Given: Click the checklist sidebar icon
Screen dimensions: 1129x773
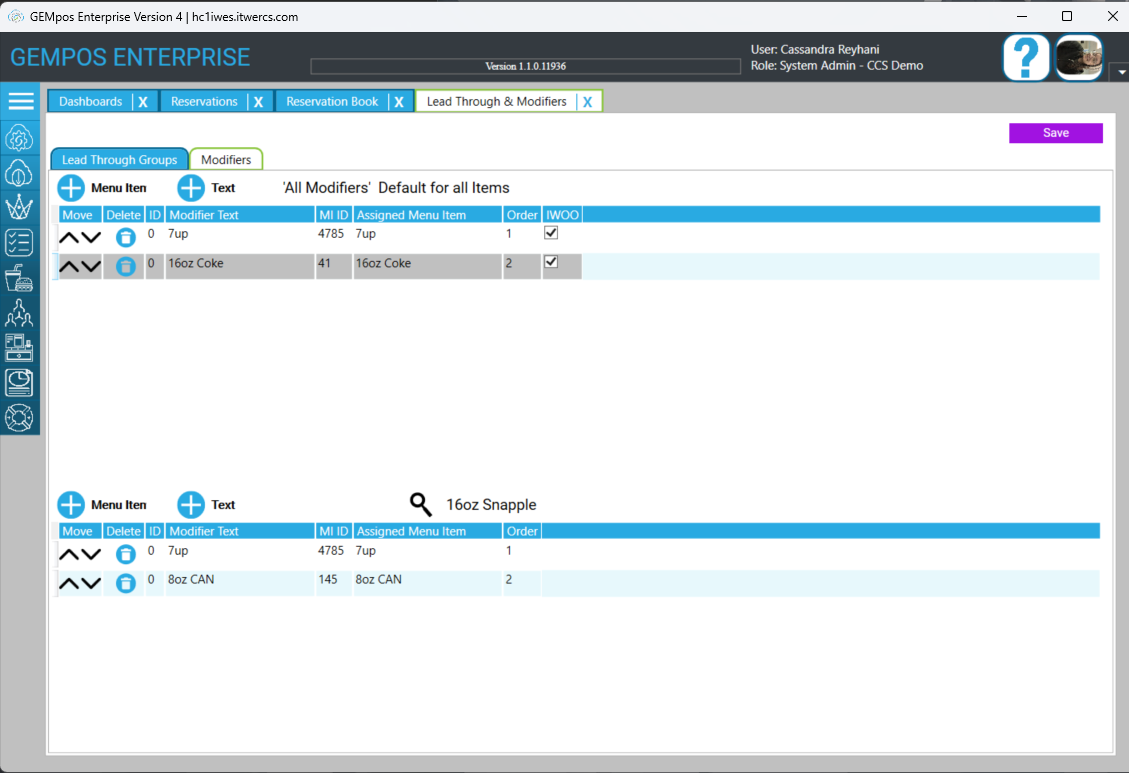Looking at the screenshot, I should [x=20, y=242].
